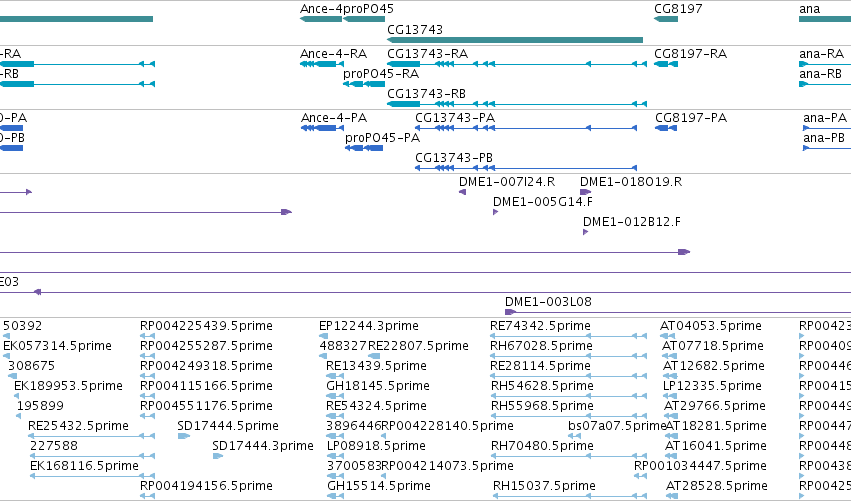Select the DME1-018O19.R feature label
The height and width of the screenshot is (501, 851).
click(x=631, y=182)
